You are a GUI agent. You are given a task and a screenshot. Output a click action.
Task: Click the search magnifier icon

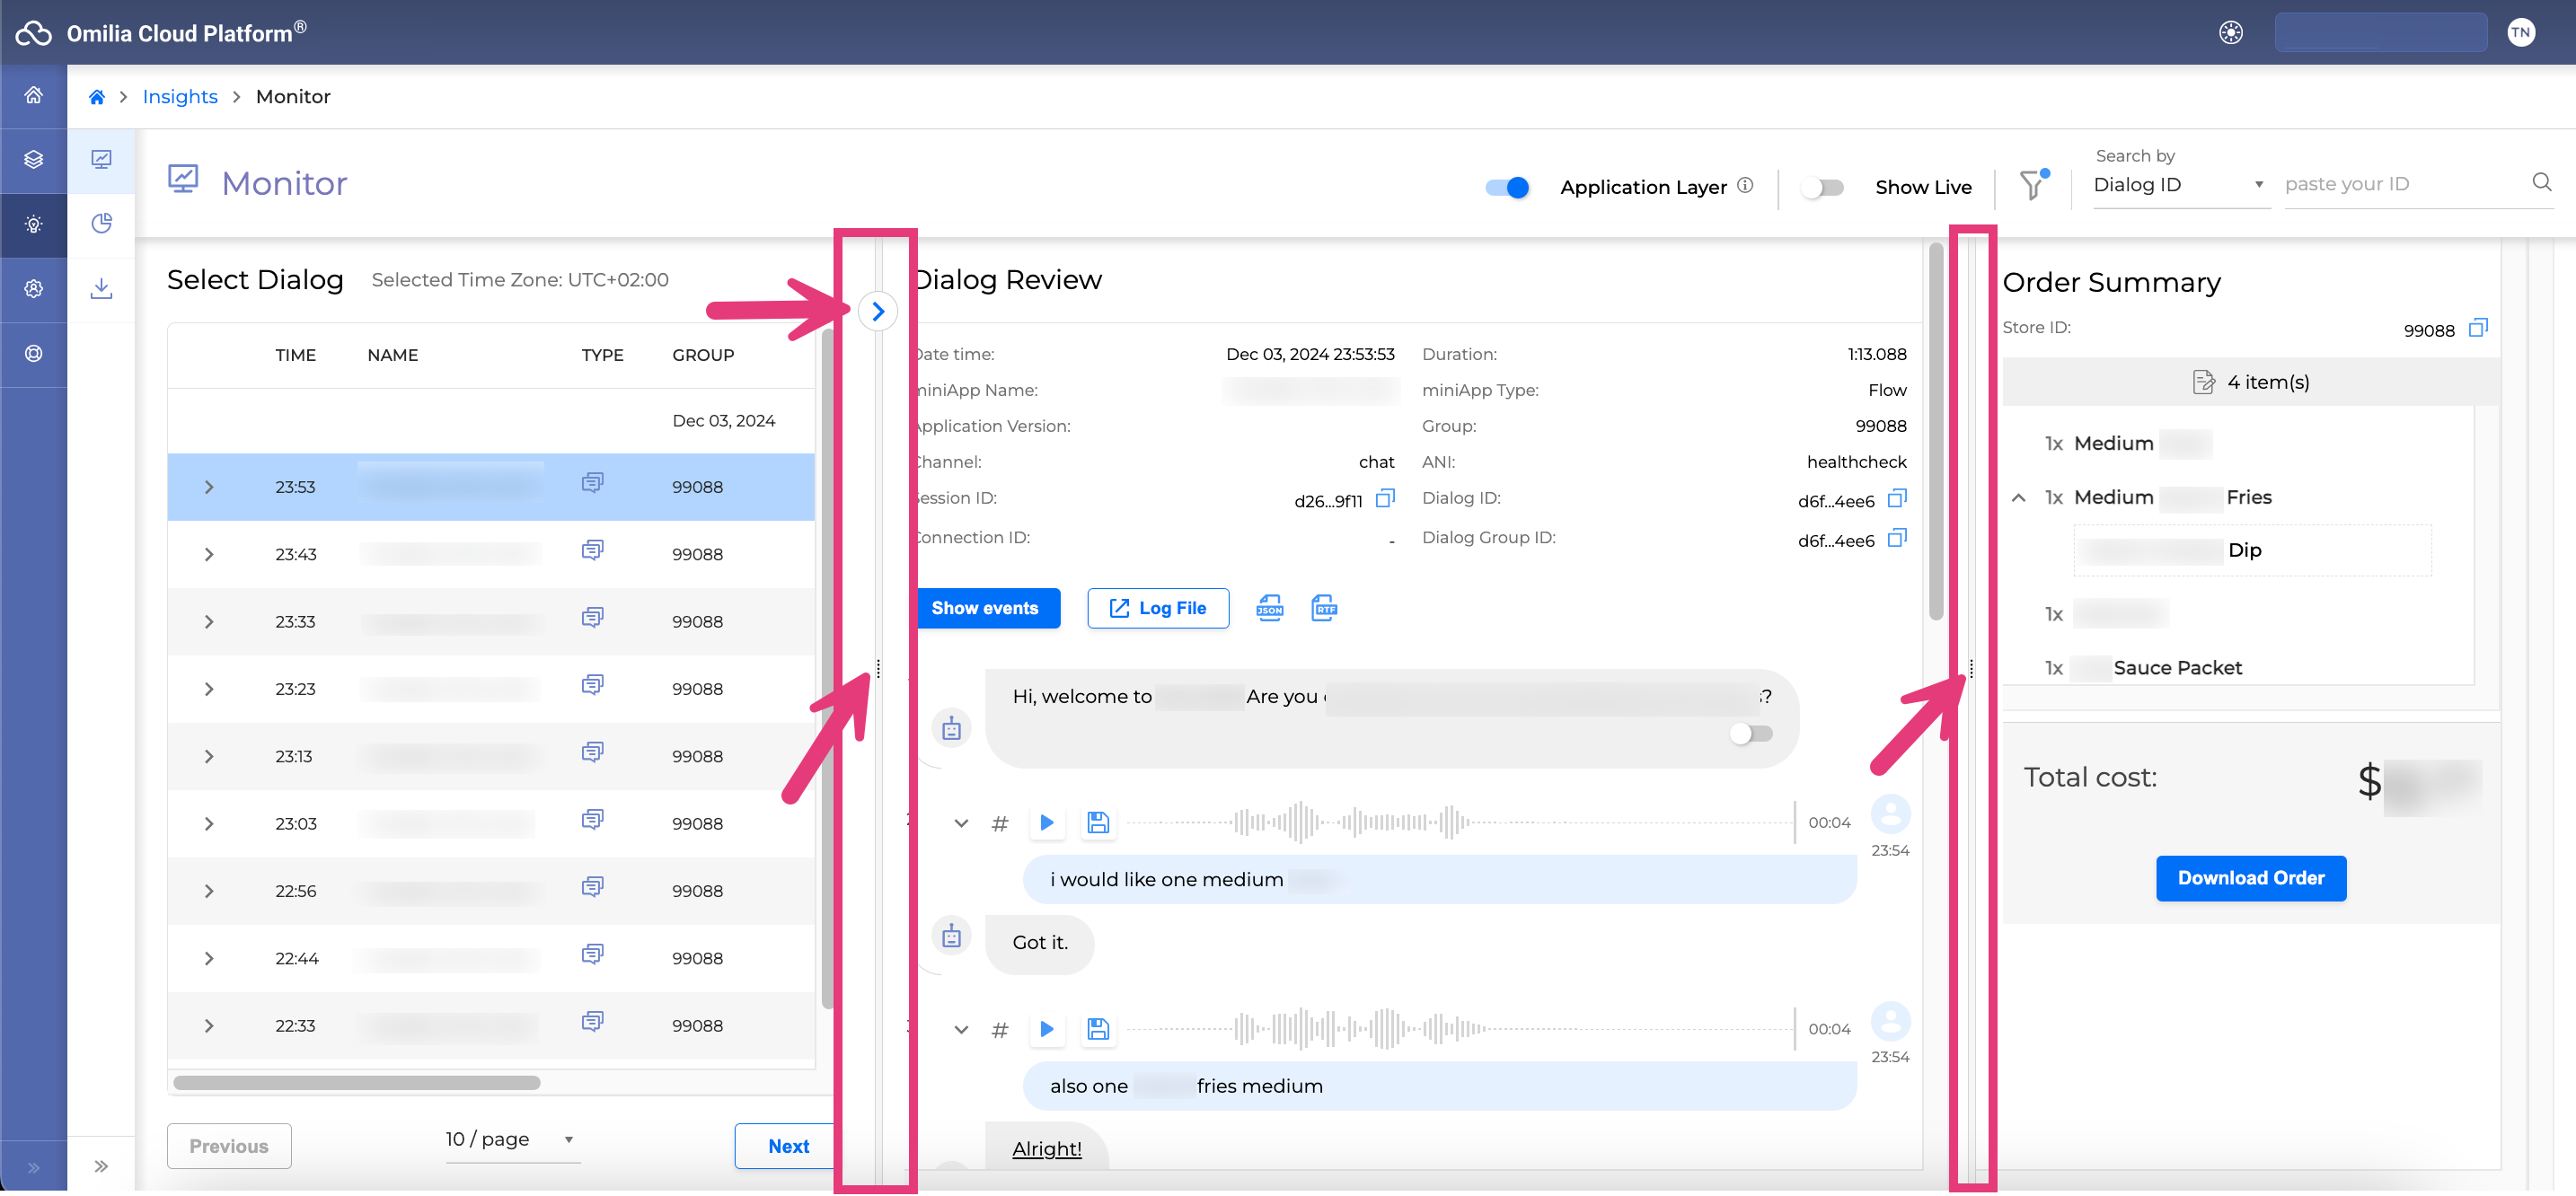point(2541,182)
